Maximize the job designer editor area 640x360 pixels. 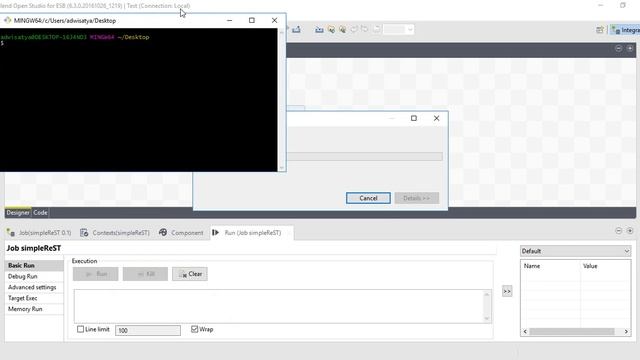click(x=630, y=49)
